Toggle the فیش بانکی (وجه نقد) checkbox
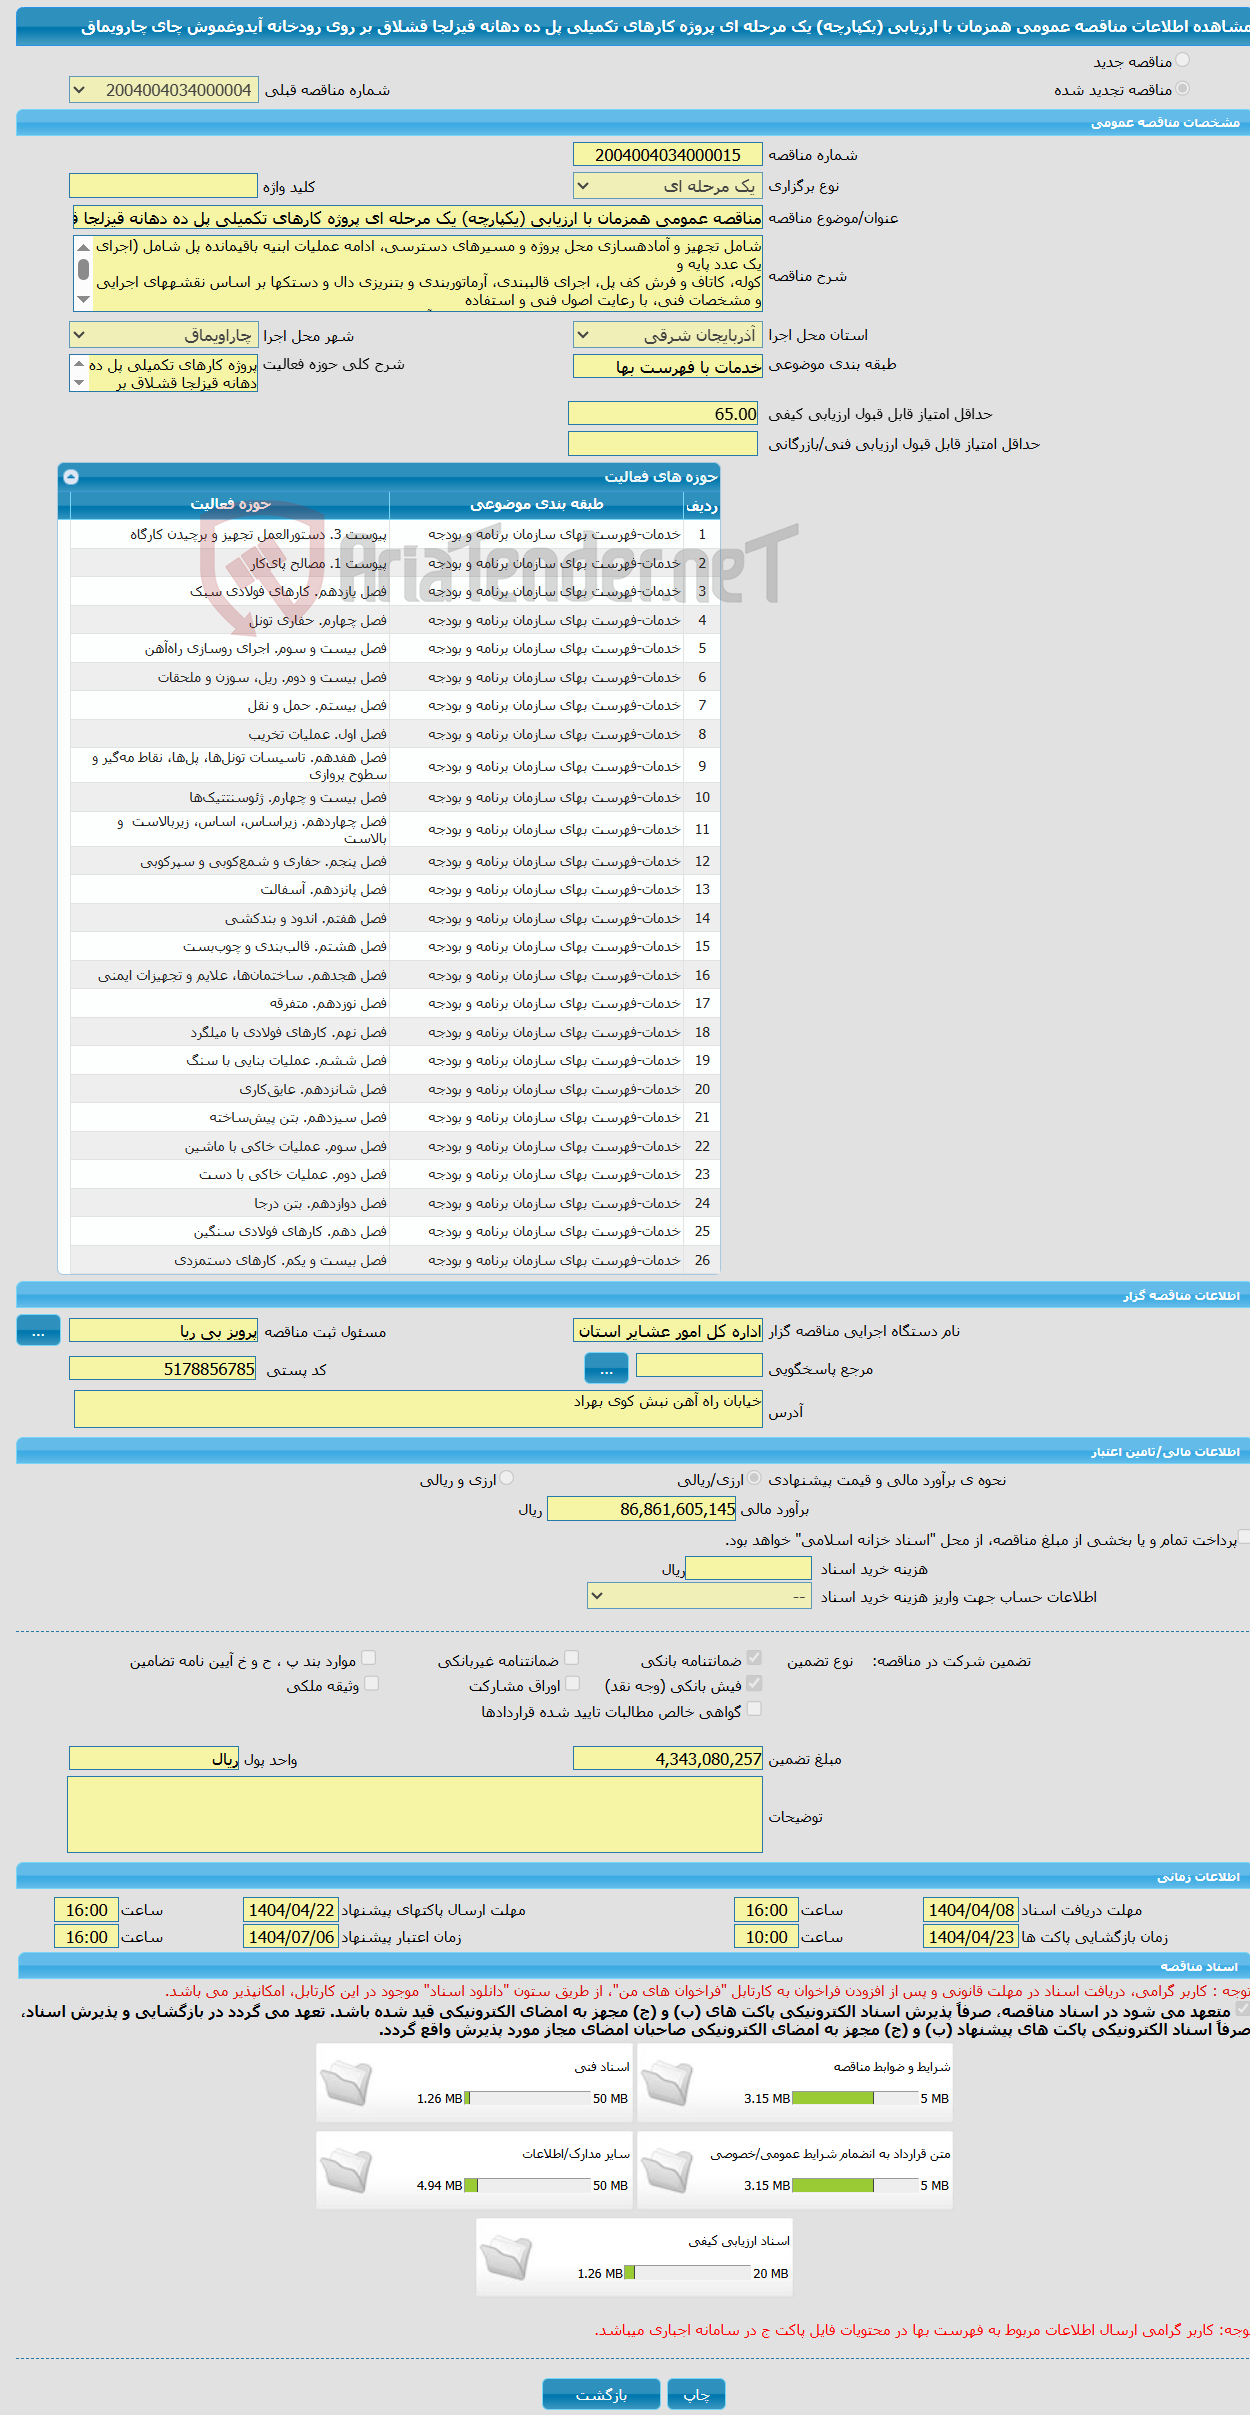1250x2415 pixels. pyautogui.click(x=754, y=1683)
